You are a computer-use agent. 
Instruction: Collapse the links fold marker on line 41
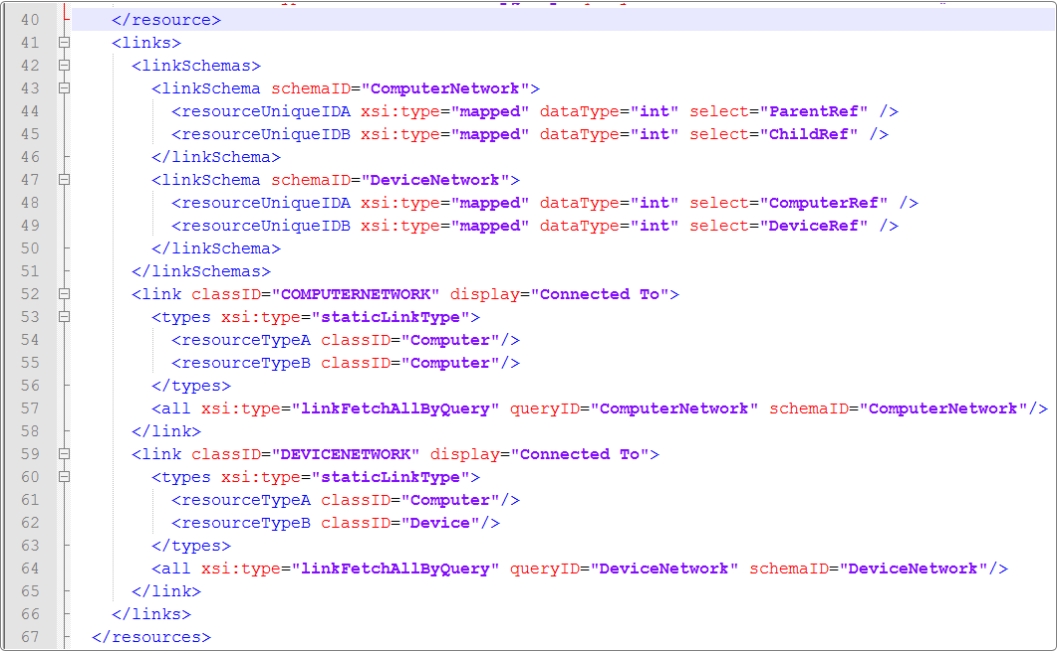[x=64, y=43]
